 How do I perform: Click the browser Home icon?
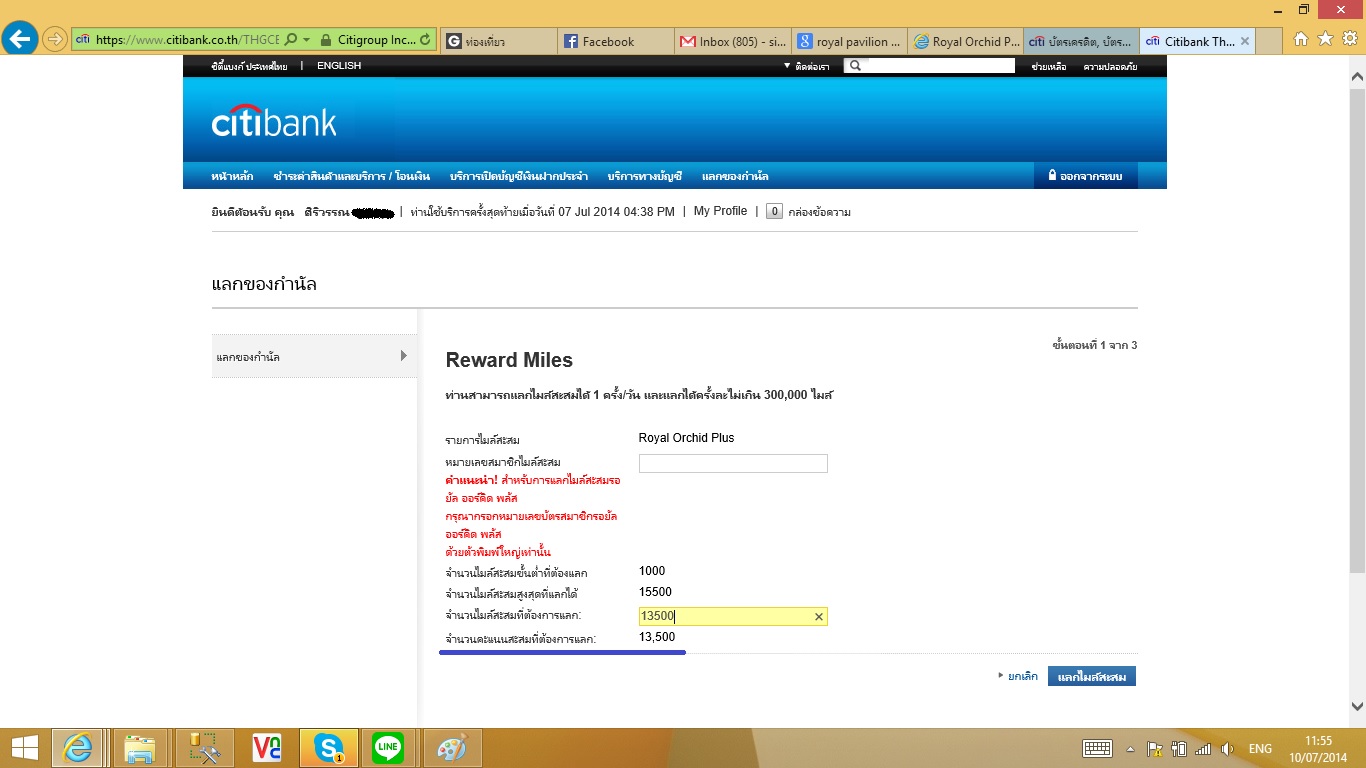(1301, 39)
